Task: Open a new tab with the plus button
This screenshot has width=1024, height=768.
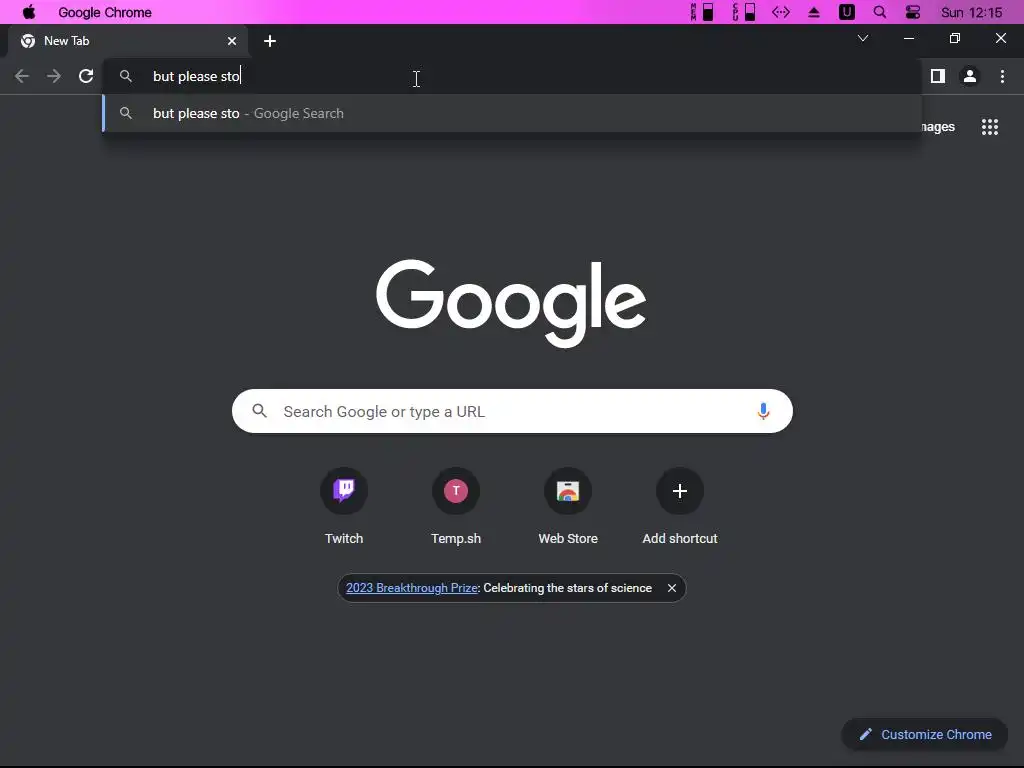Action: pyautogui.click(x=270, y=41)
